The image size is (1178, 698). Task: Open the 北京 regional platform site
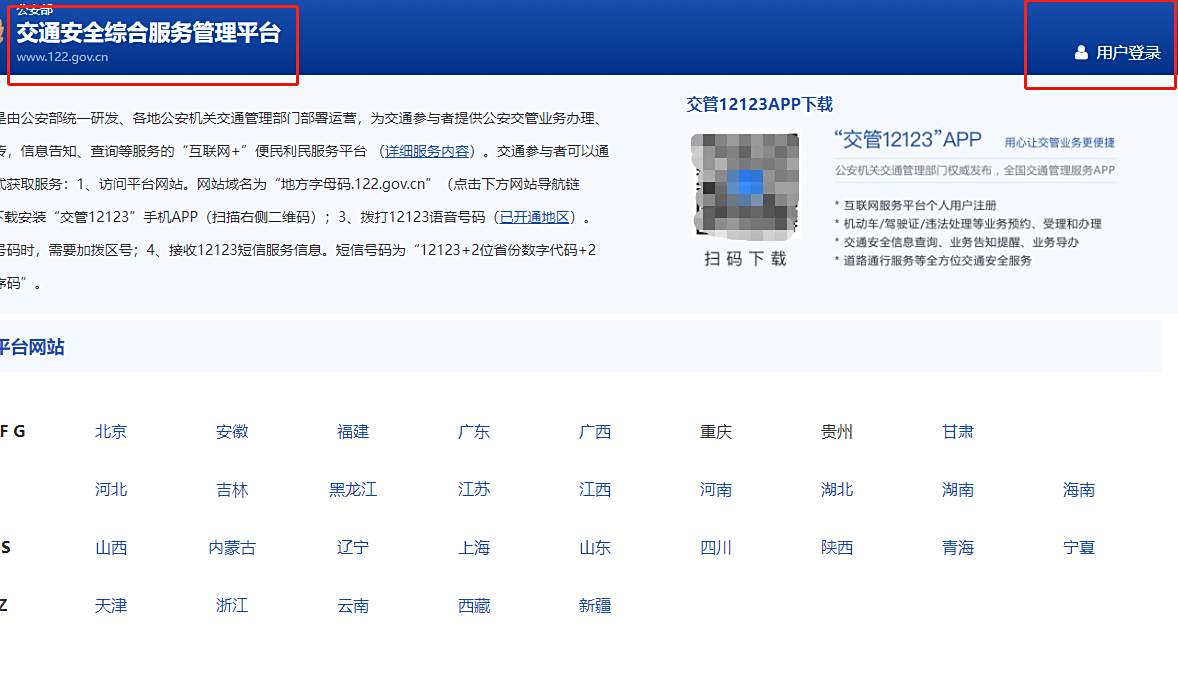pyautogui.click(x=110, y=432)
